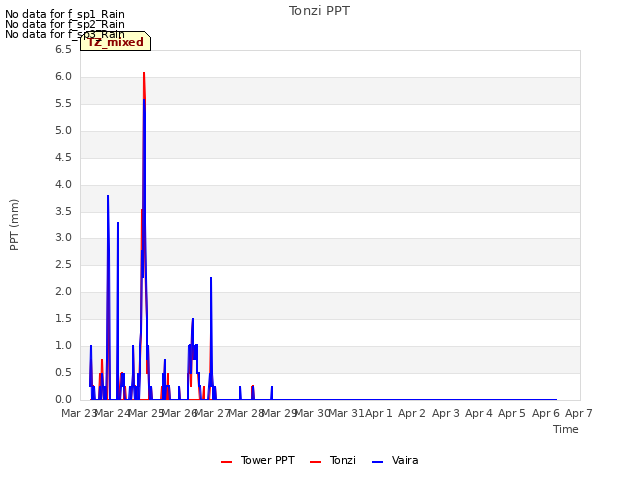Image resolution: width=640 pixels, height=480 pixels.
Task: Click the 1.5 y-axis tick label
Action: [x=63, y=319]
